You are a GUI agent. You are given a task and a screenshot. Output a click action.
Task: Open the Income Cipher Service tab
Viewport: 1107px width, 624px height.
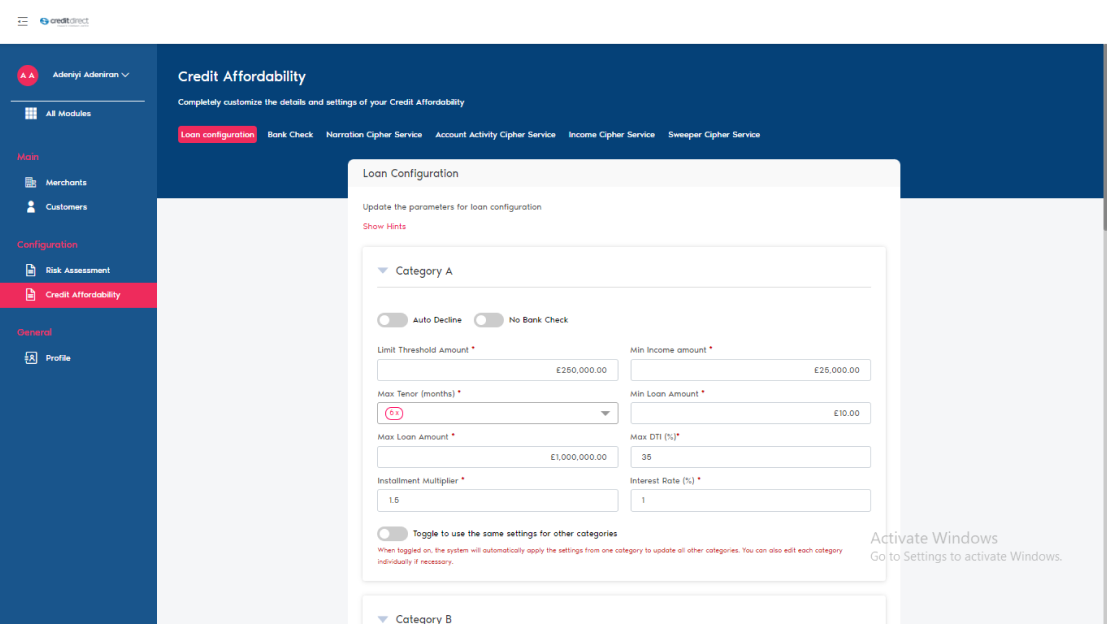[x=611, y=134]
